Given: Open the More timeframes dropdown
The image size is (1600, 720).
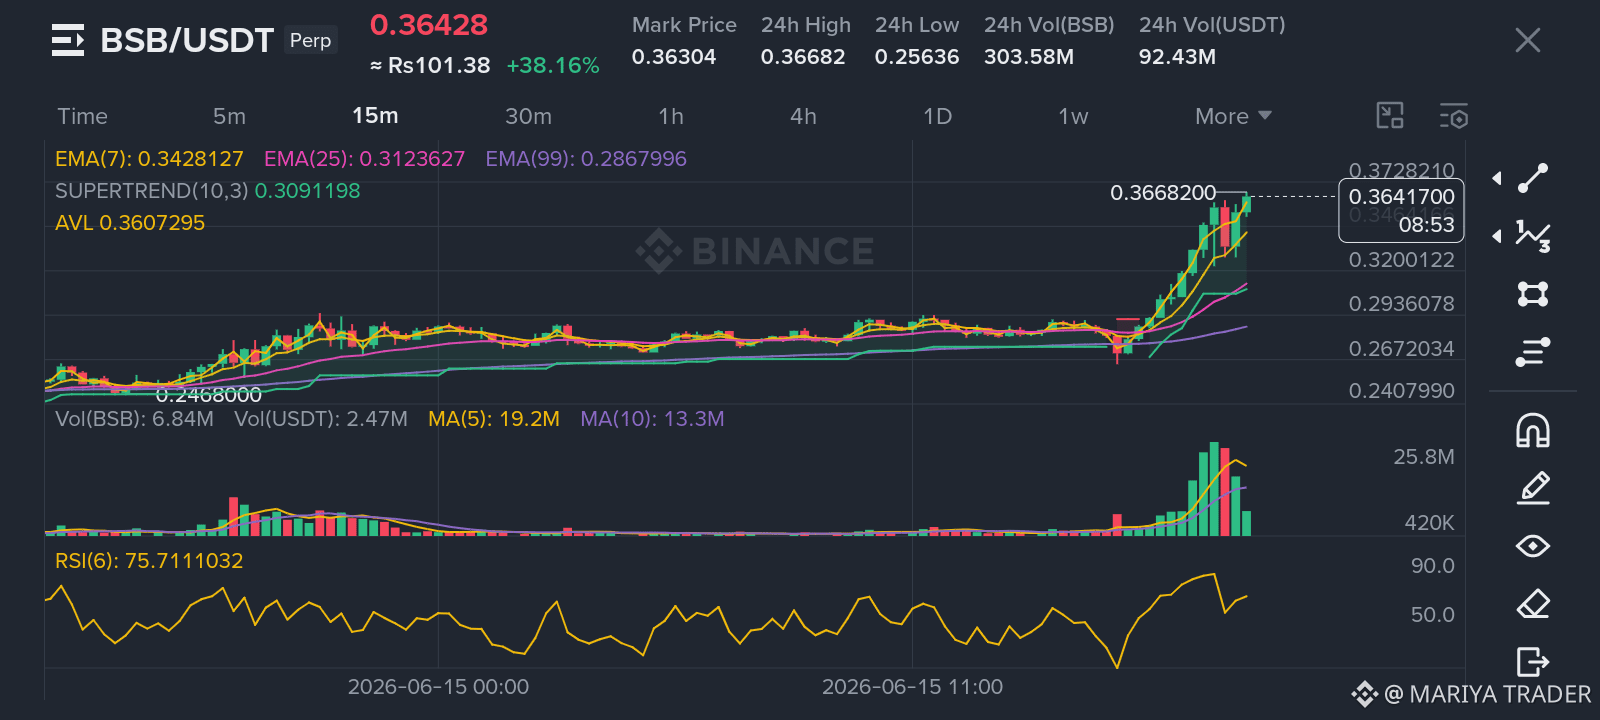Looking at the screenshot, I should coord(1233,116).
